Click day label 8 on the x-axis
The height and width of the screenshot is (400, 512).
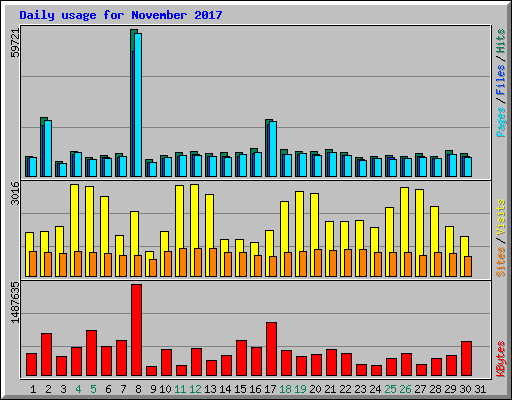coord(138,389)
